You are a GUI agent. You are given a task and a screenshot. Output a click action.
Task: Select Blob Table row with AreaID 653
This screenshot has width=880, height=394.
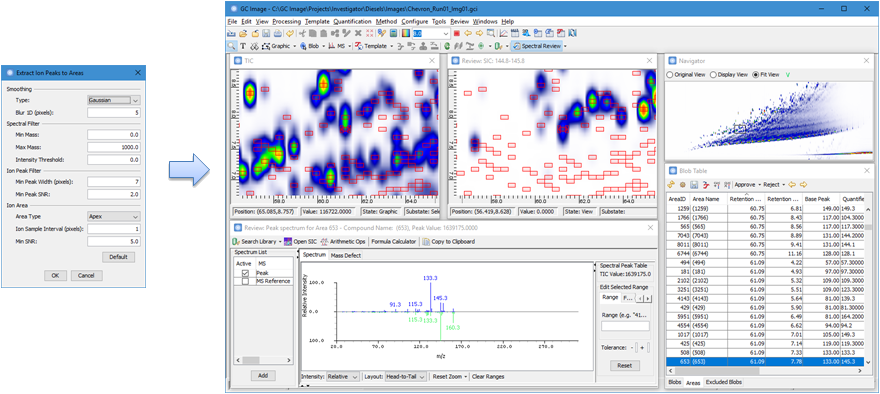766,362
